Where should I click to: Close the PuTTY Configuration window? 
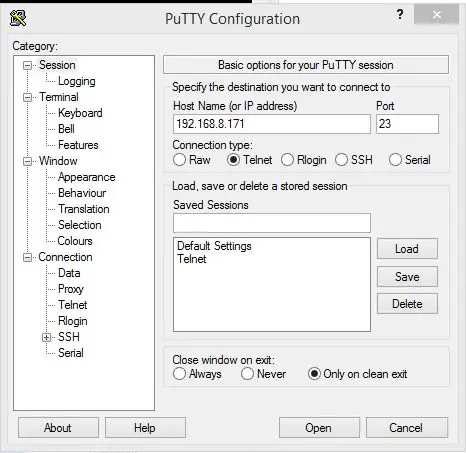point(436,14)
